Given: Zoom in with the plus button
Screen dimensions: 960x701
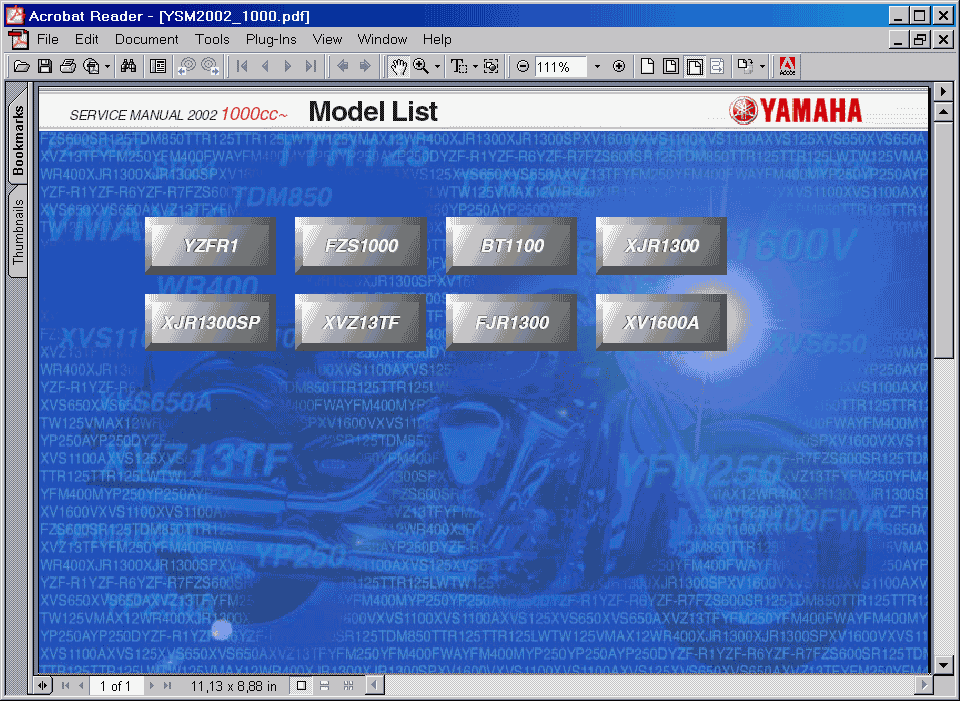Looking at the screenshot, I should pyautogui.click(x=619, y=66).
